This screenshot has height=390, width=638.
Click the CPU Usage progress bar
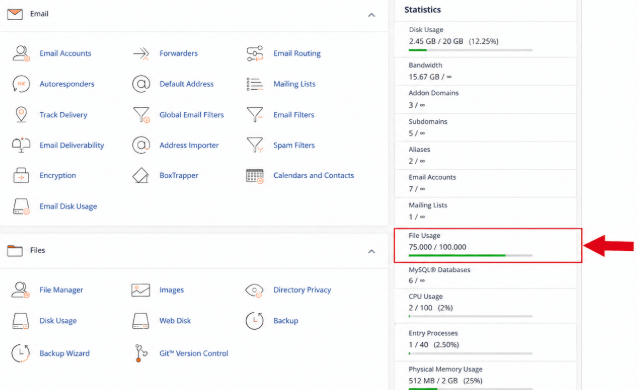[470, 316]
